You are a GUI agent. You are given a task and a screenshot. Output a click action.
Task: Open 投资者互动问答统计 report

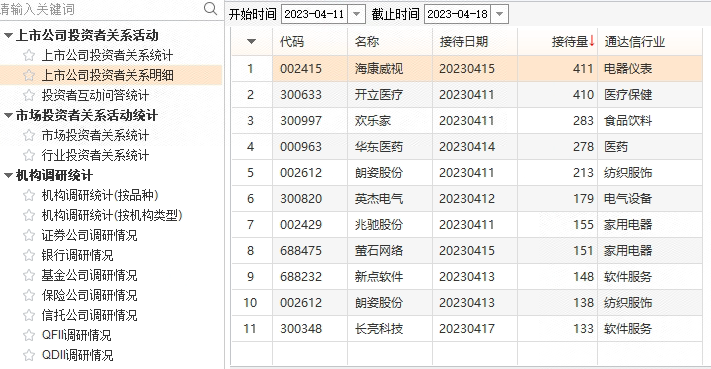pos(95,95)
